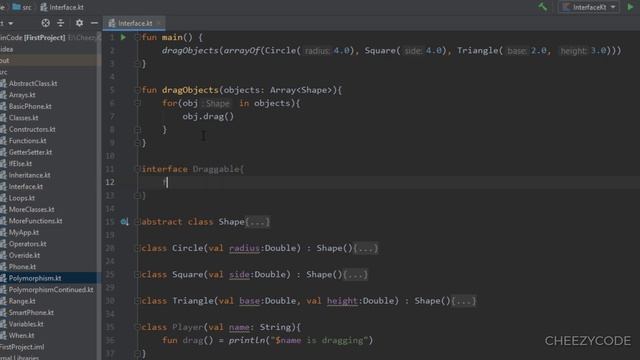The image size is (640, 360).
Task: Select FirstProject root in tree
Action: click(x=33, y=38)
